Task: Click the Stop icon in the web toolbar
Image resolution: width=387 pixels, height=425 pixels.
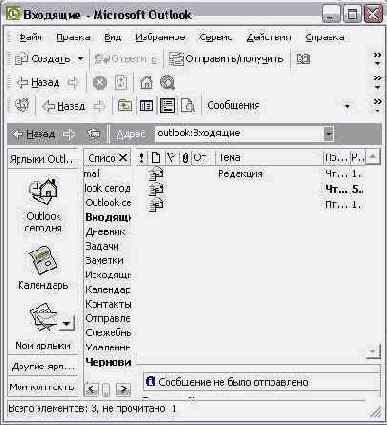Action: (100, 83)
